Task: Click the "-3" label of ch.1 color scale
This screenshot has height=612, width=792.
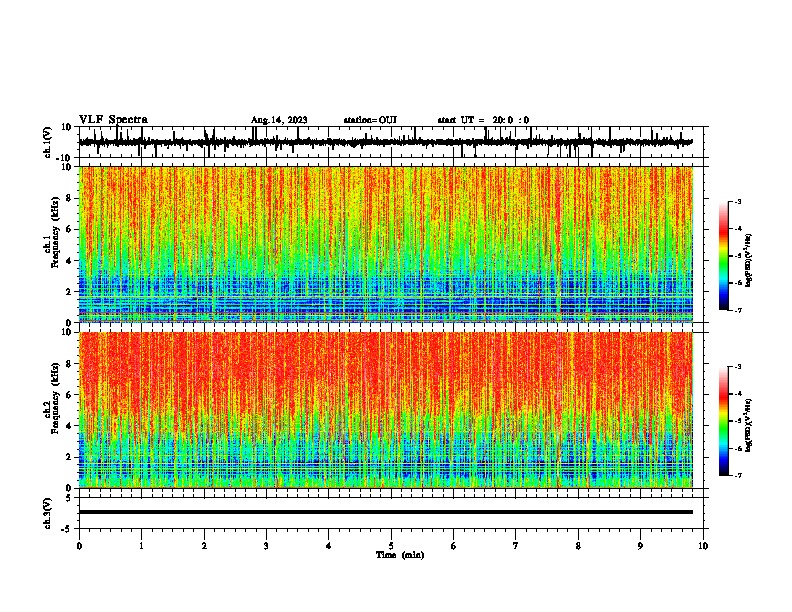Action: (737, 201)
